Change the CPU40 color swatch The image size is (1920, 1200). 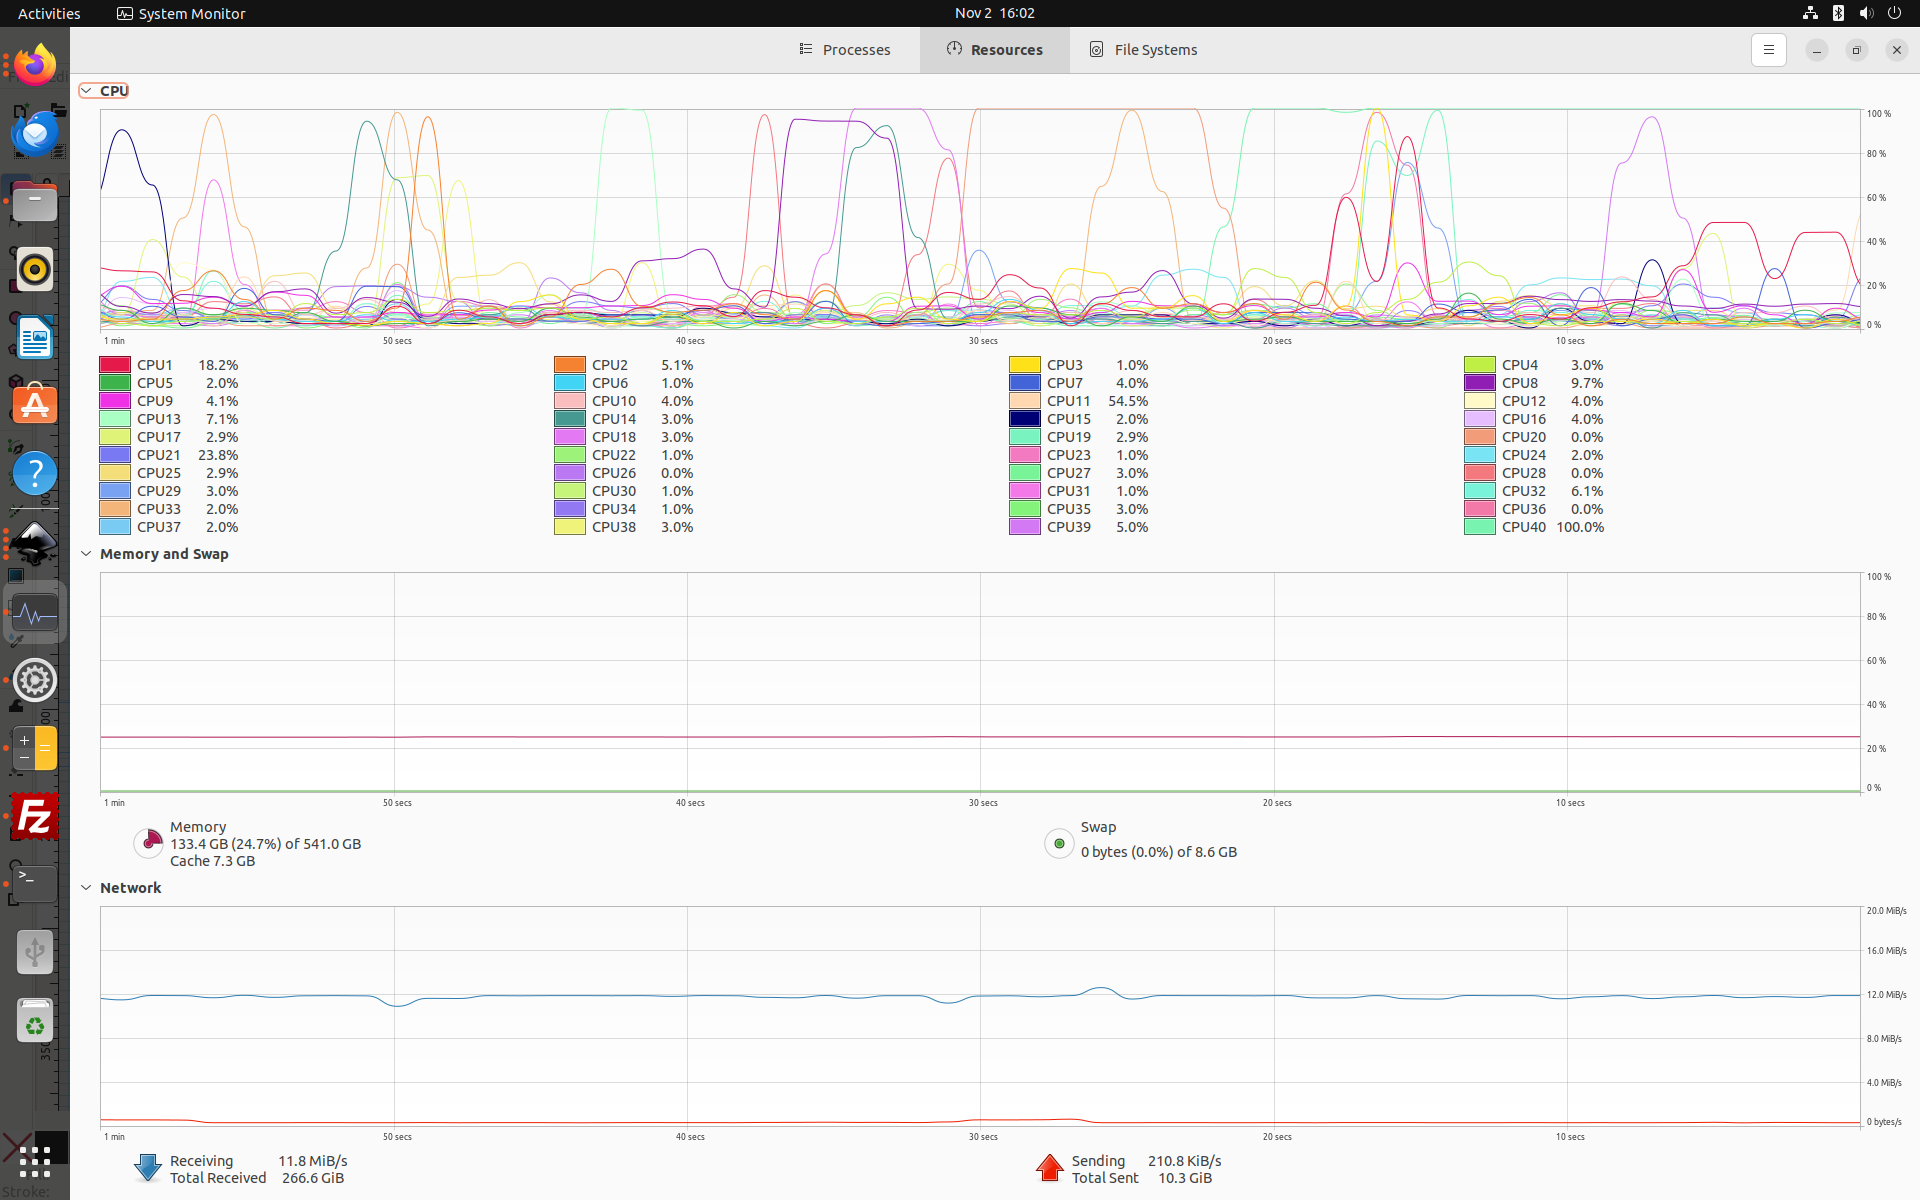pos(1479,527)
